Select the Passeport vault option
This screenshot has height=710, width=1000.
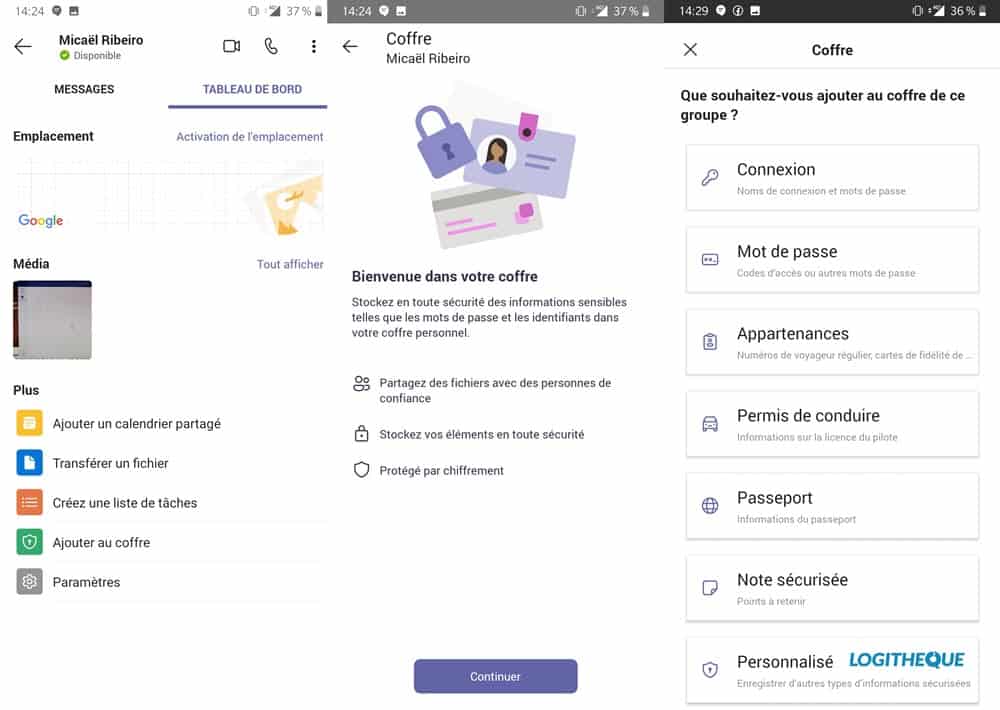(832, 506)
